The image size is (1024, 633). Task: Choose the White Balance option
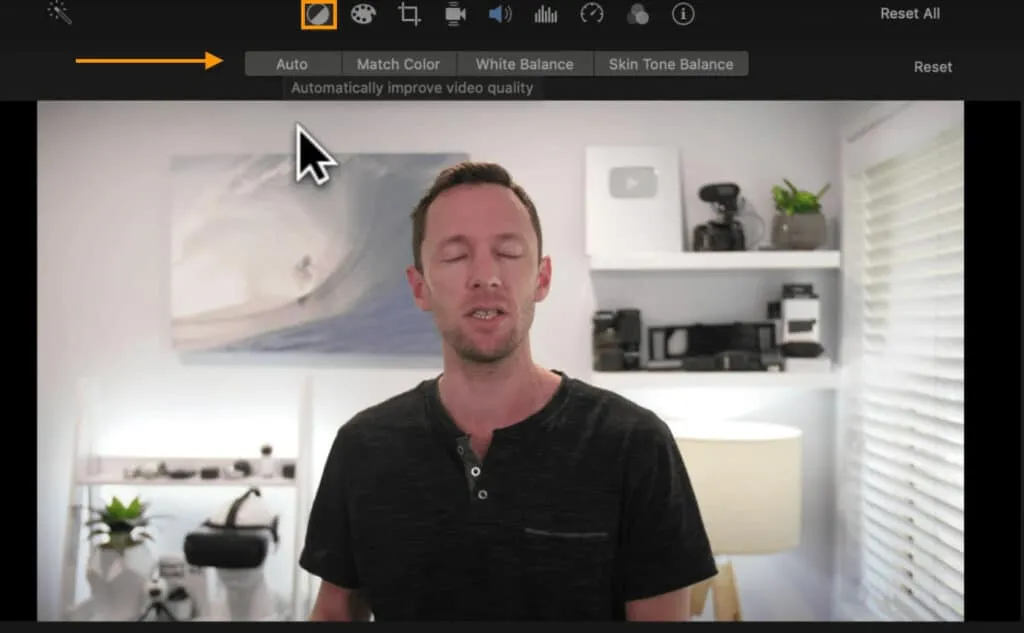click(524, 64)
